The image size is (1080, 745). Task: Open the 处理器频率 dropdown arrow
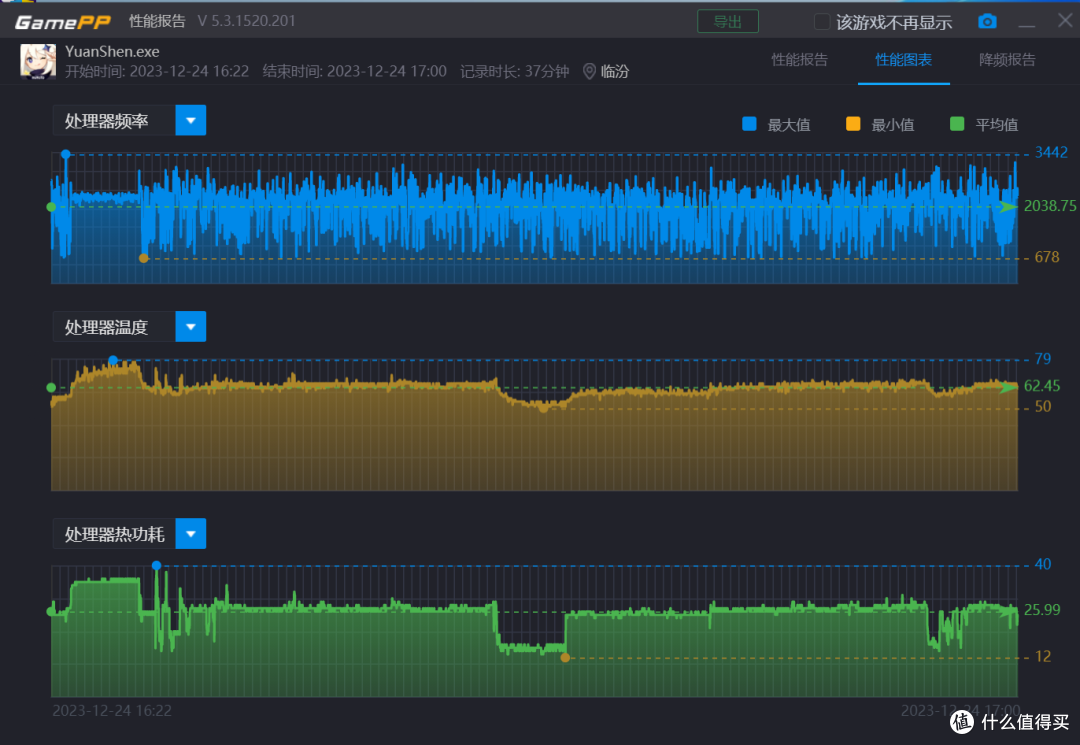coord(191,120)
